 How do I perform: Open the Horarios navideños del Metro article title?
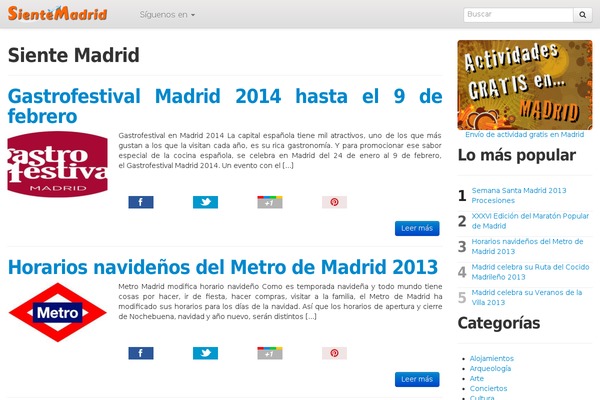coord(223,267)
